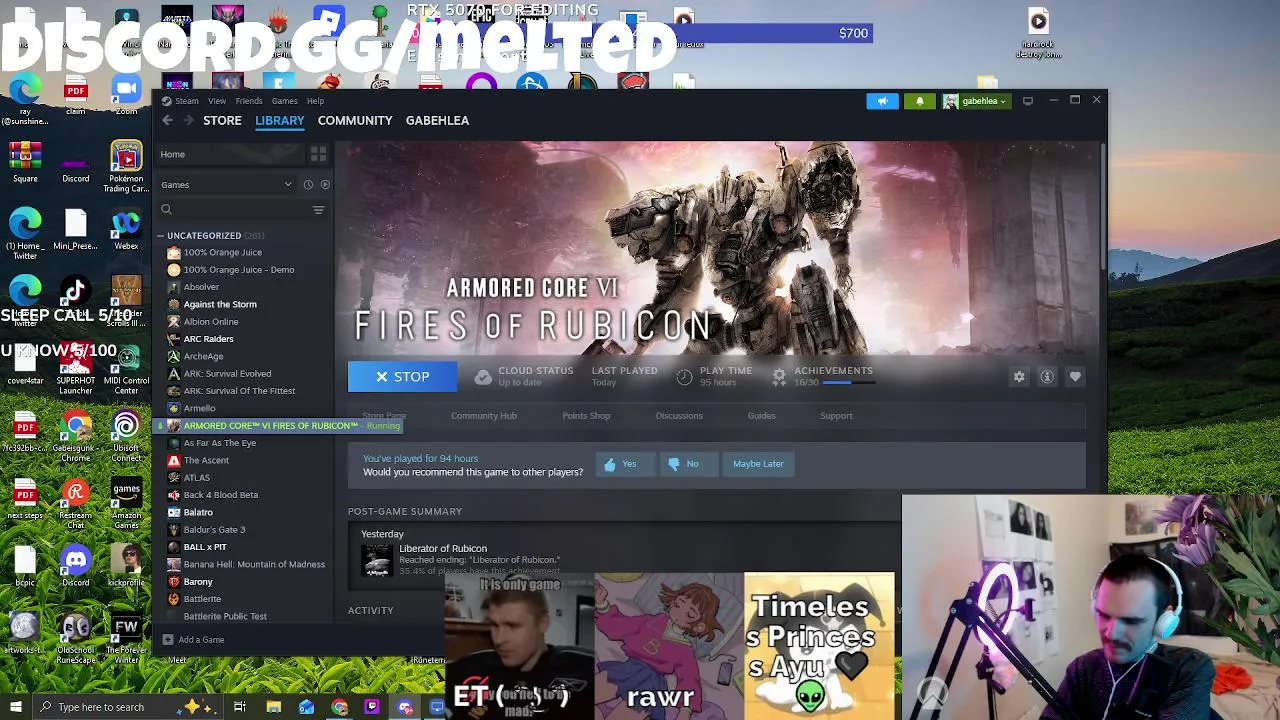1280x720 pixels.
Task: Open game settings gear for Armored Core VI
Action: point(1019,377)
